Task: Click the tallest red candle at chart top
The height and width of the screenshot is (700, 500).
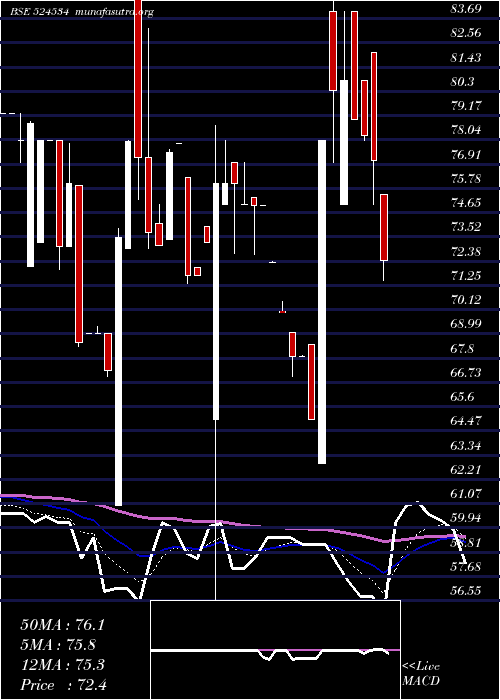Action: (138, 79)
